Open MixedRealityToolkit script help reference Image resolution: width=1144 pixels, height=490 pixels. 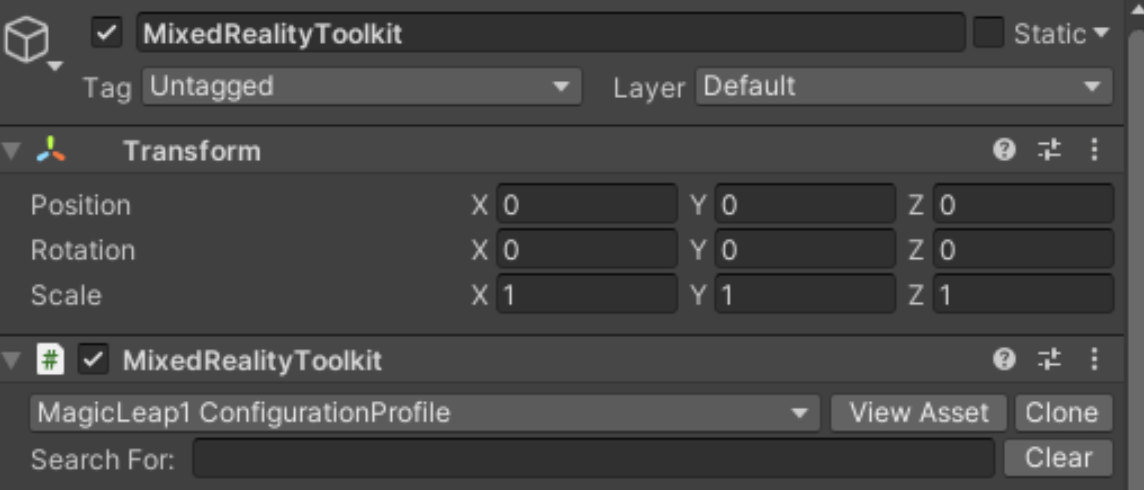pos(1004,360)
